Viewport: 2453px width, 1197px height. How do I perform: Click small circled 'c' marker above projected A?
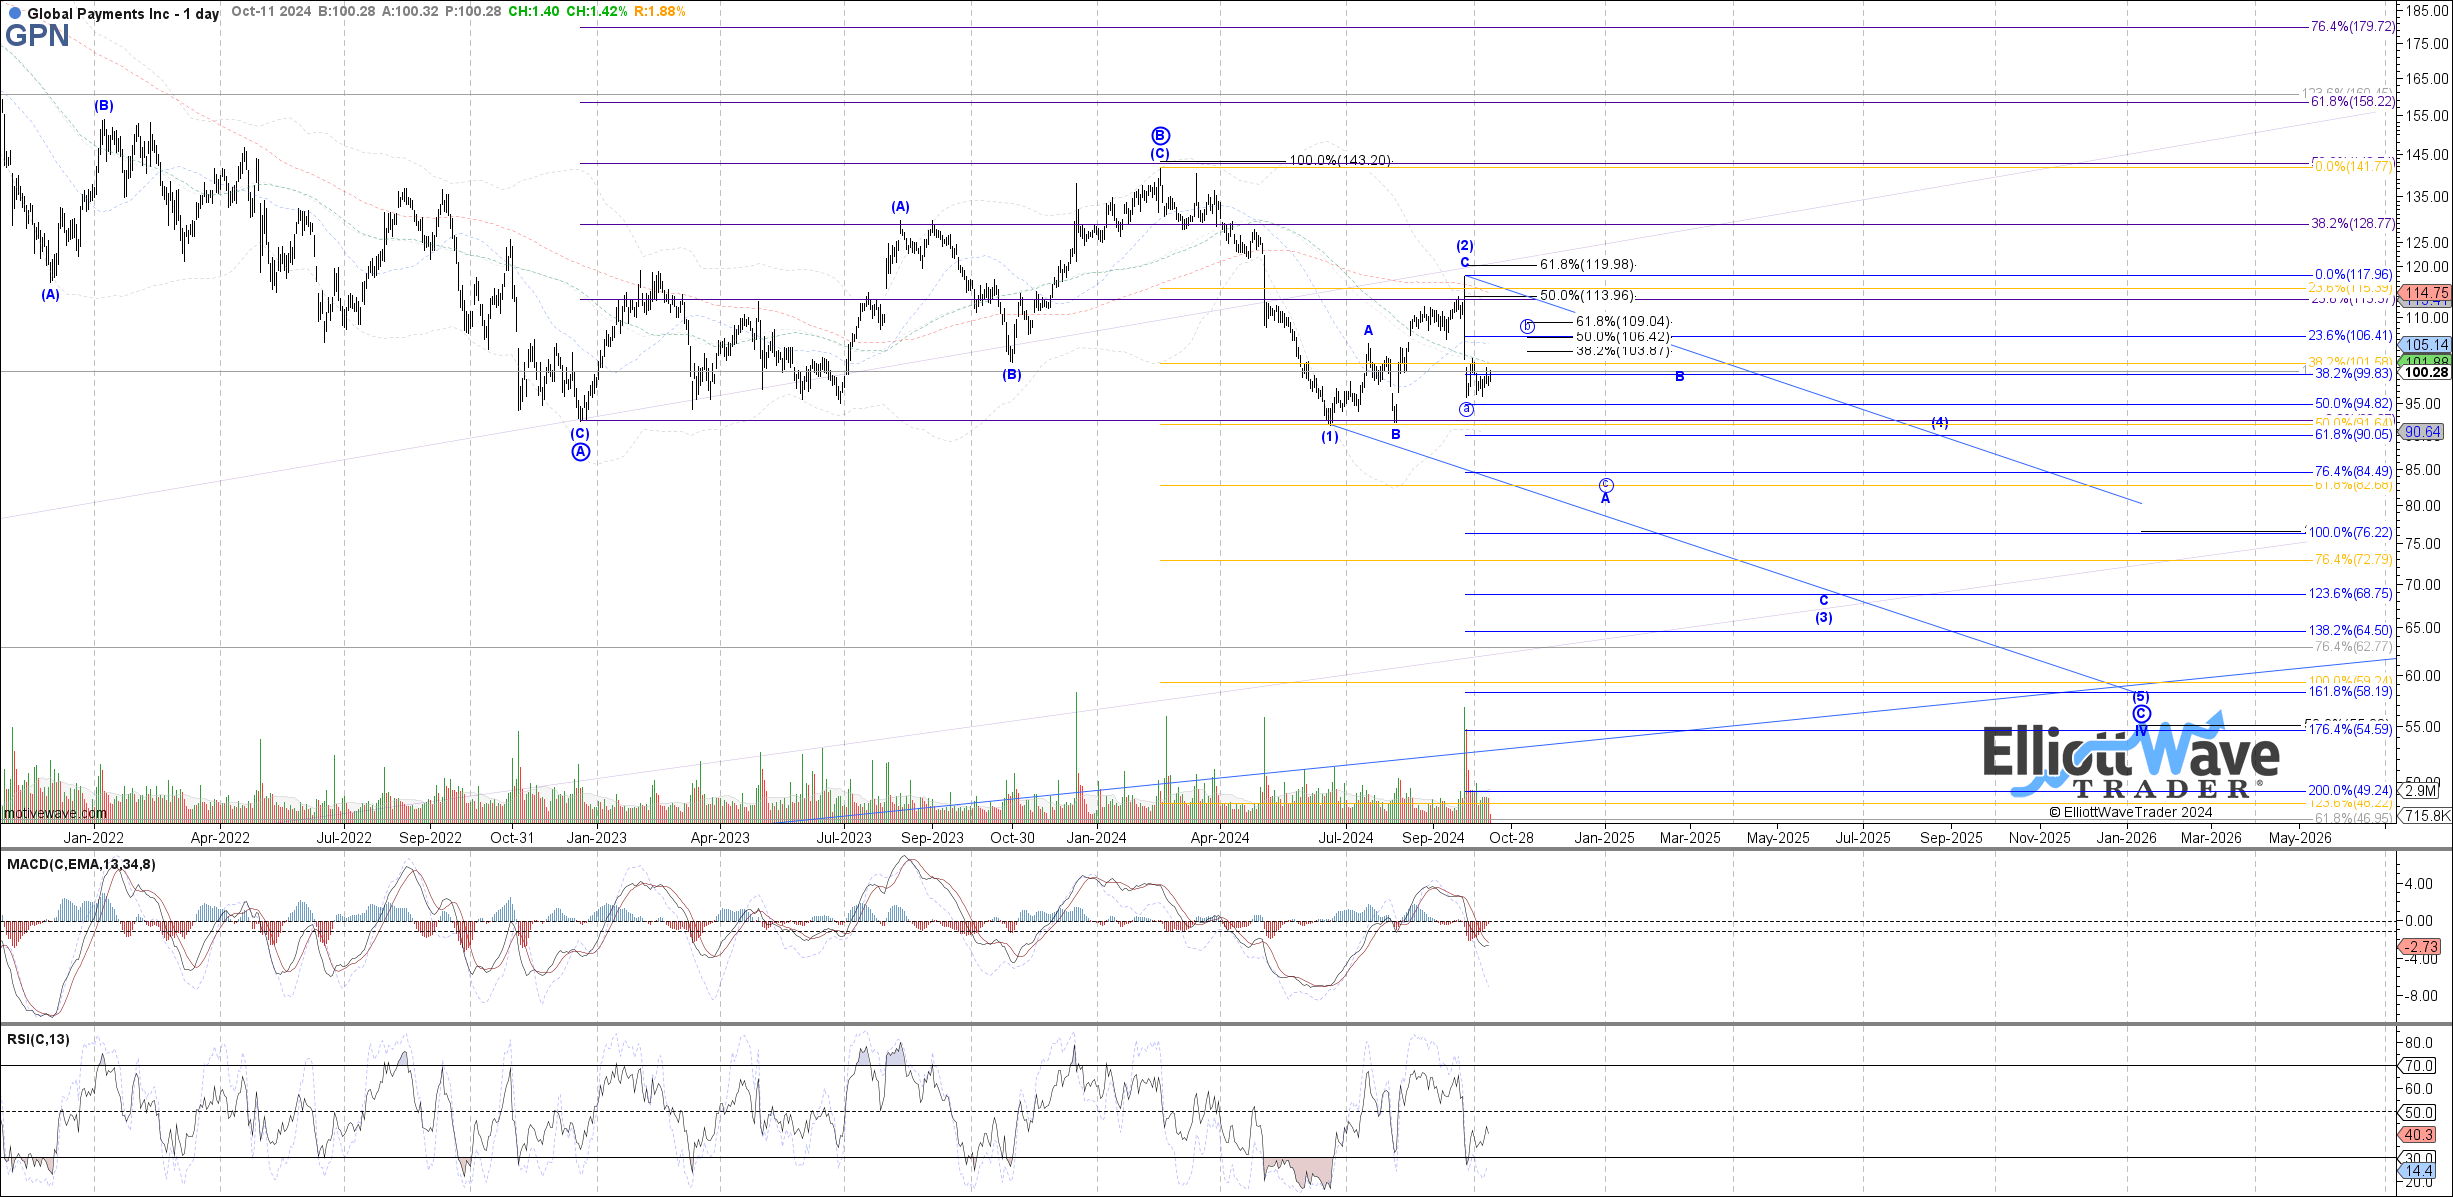[x=1605, y=484]
